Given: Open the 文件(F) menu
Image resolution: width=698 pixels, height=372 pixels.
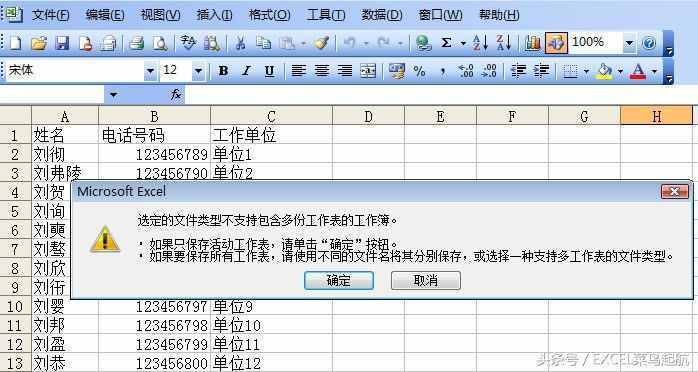Looking at the screenshot, I should click(51, 15).
